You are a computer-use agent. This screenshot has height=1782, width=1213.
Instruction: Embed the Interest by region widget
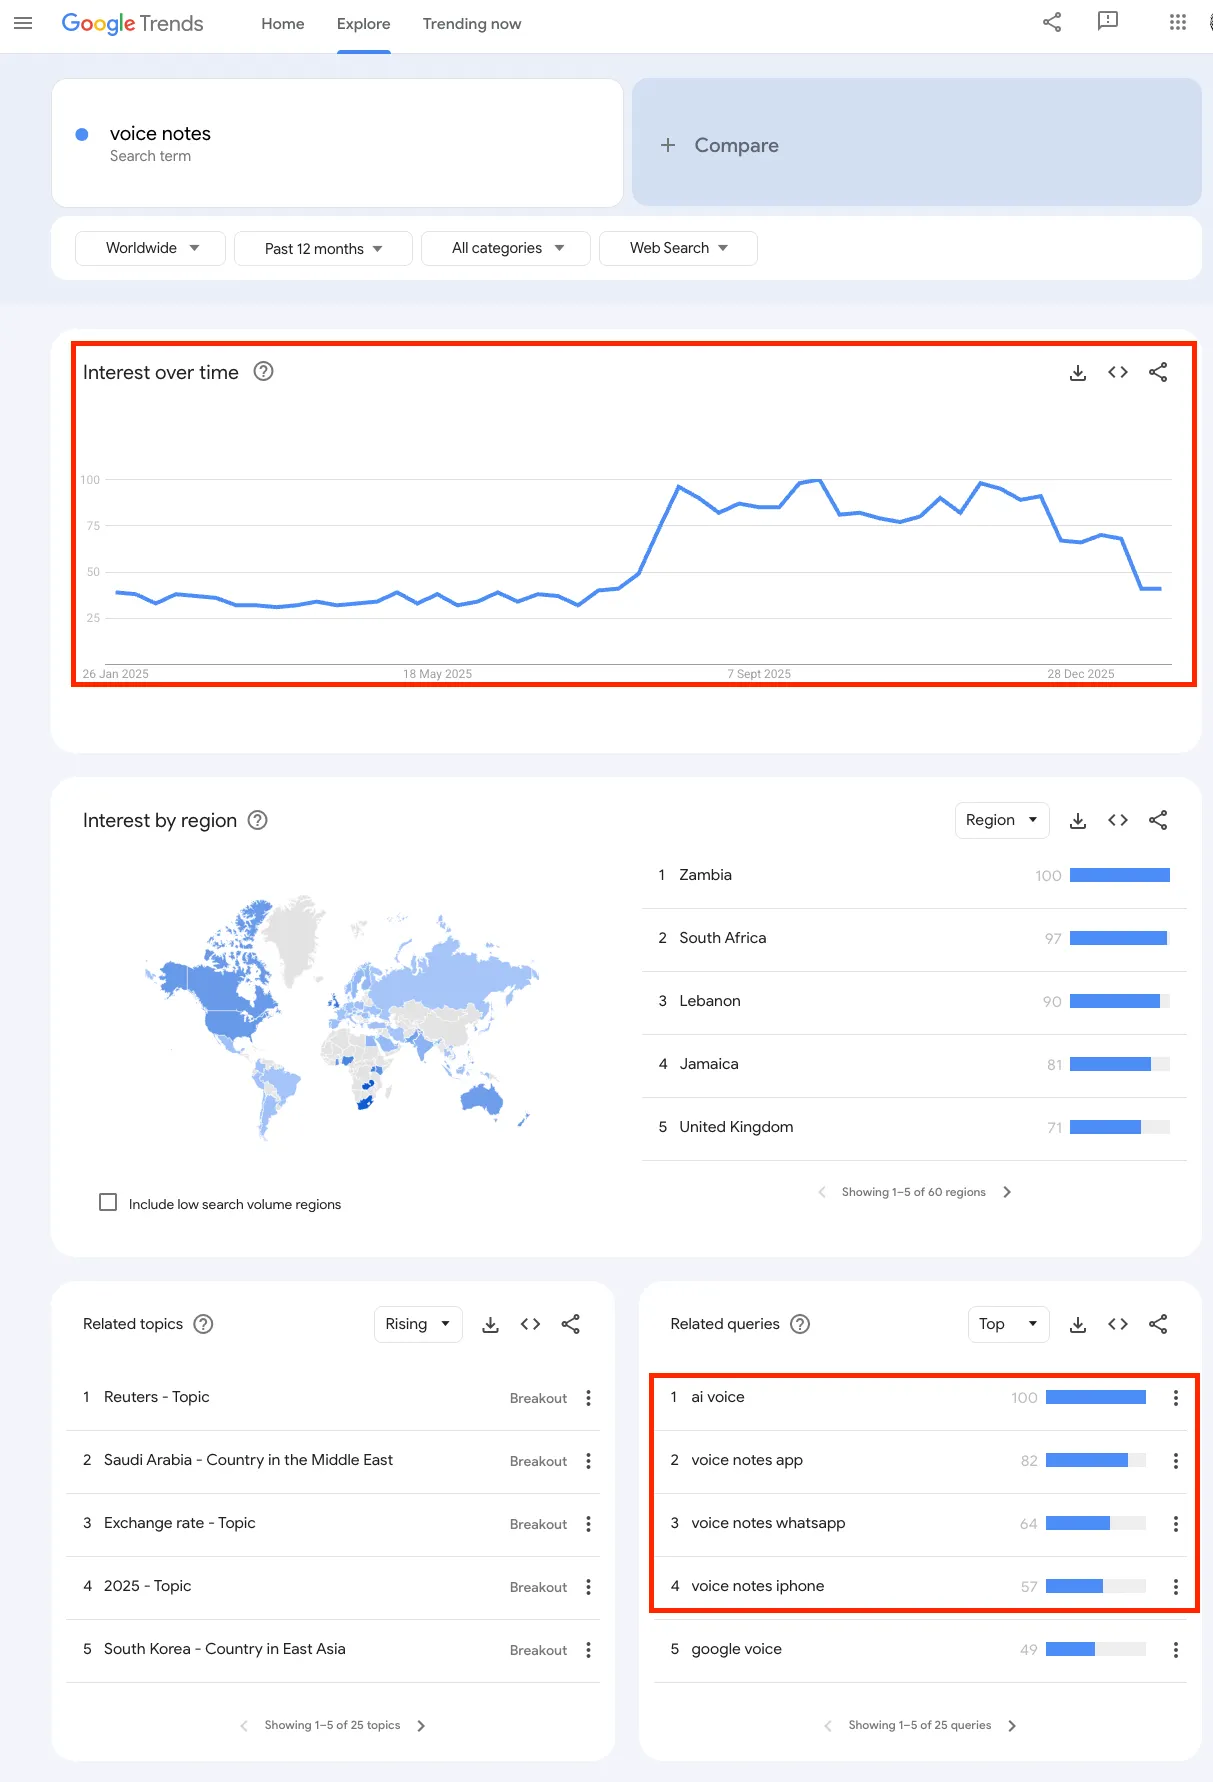coord(1118,820)
